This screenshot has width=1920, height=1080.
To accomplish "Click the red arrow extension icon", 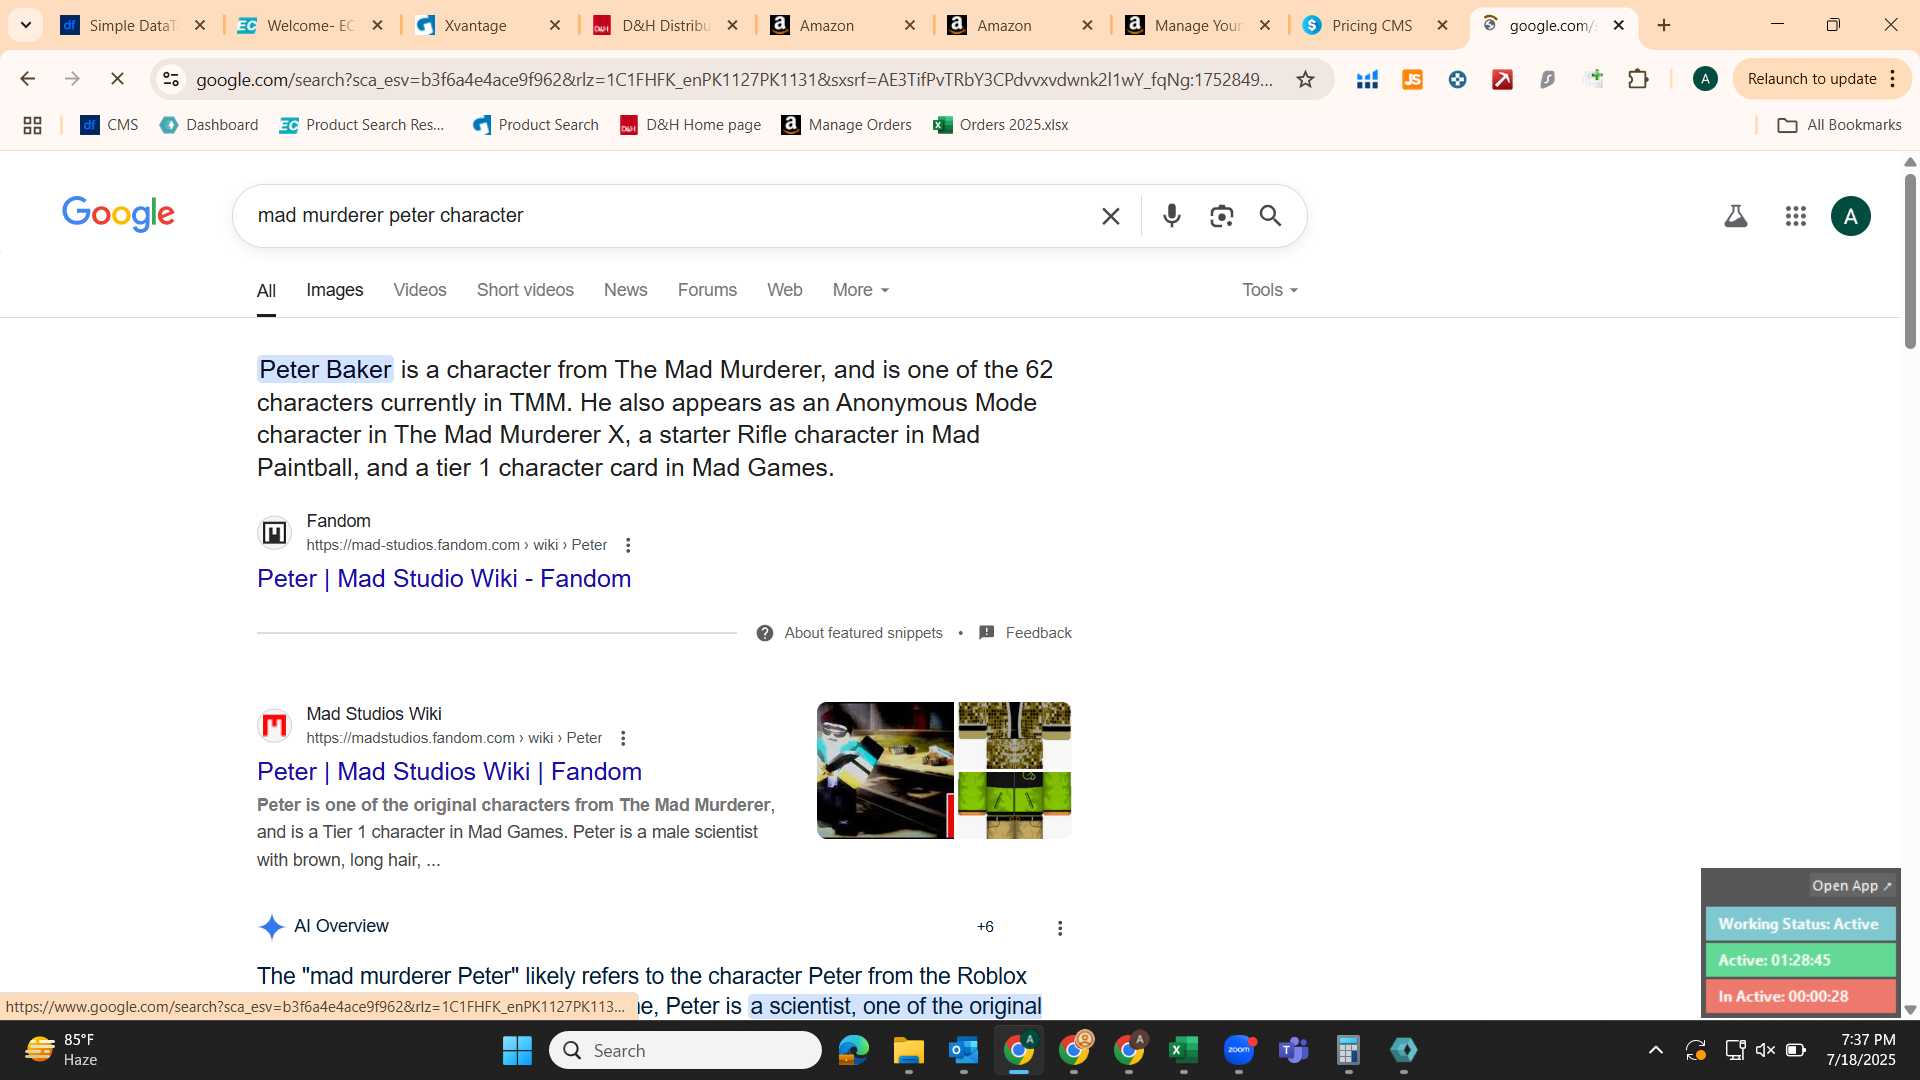I will [1502, 79].
